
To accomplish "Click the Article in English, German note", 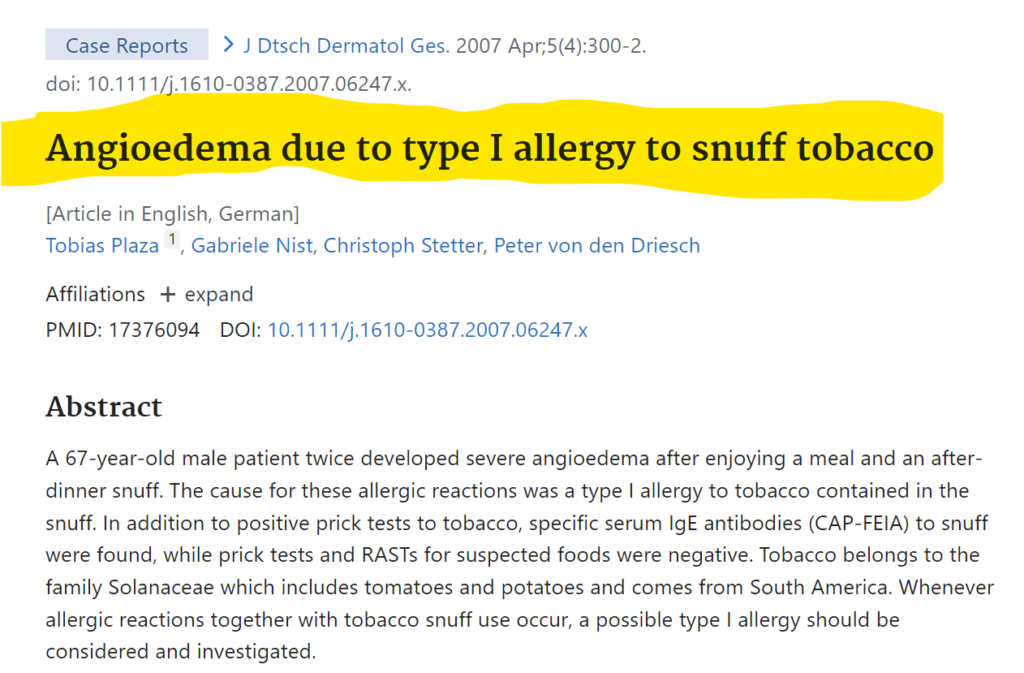I will click(x=172, y=214).
